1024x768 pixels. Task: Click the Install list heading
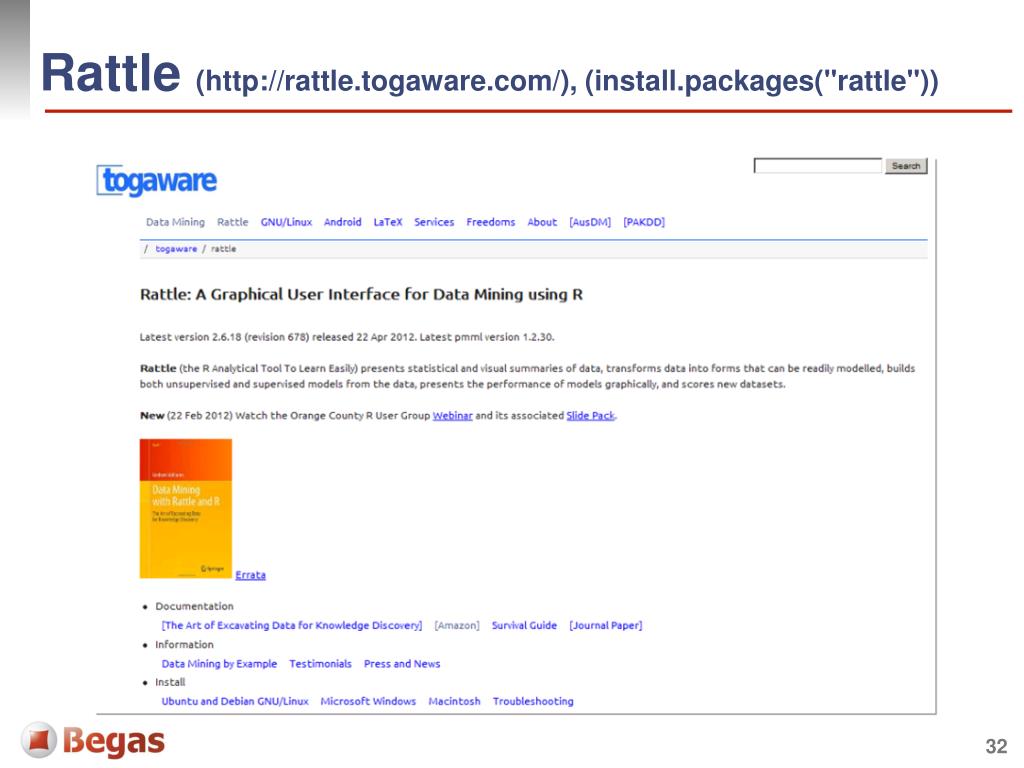click(x=170, y=682)
